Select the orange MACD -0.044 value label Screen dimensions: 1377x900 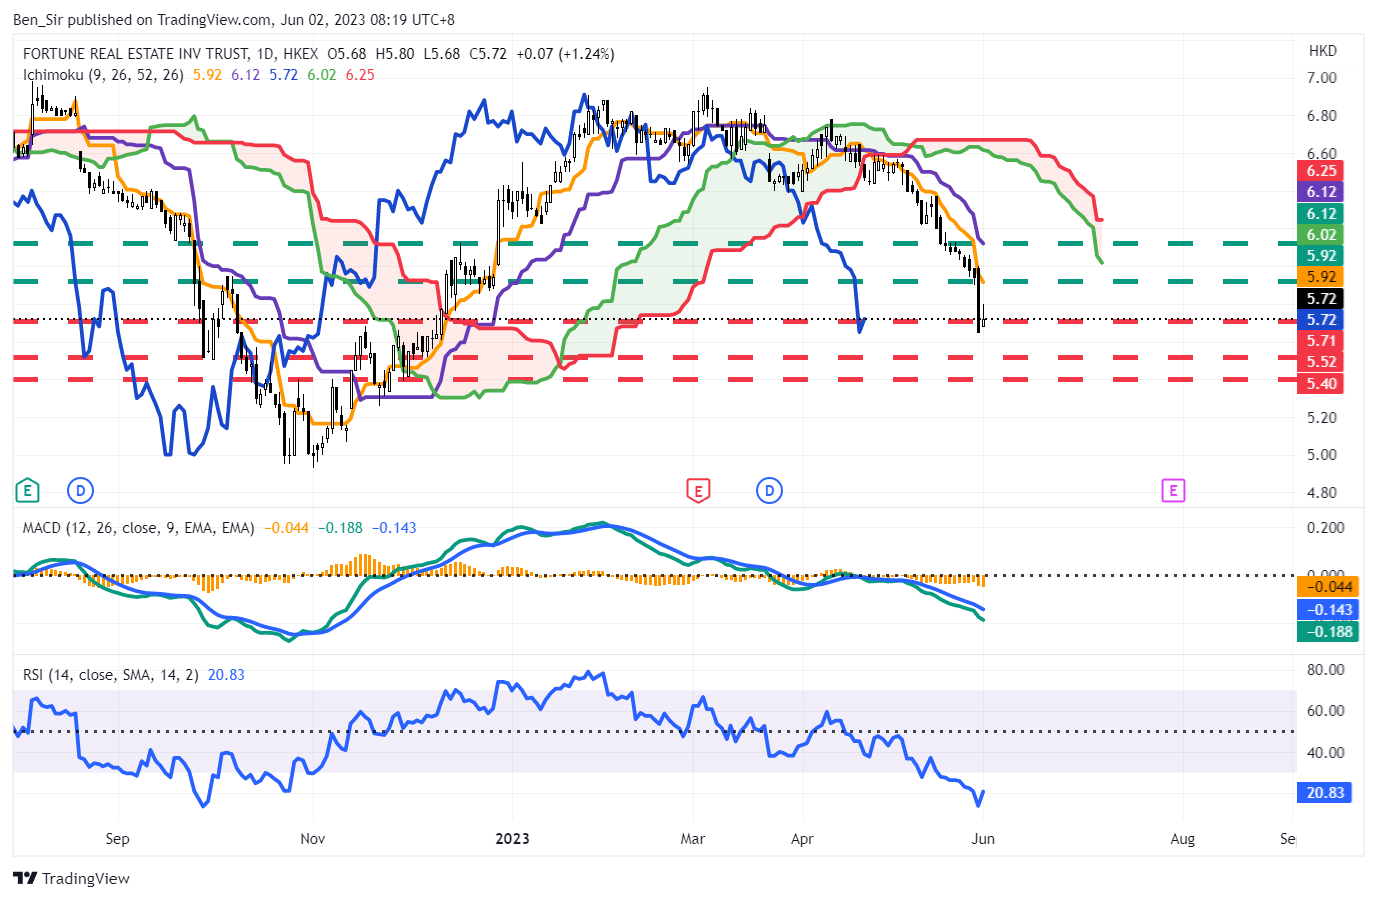coord(1328,587)
